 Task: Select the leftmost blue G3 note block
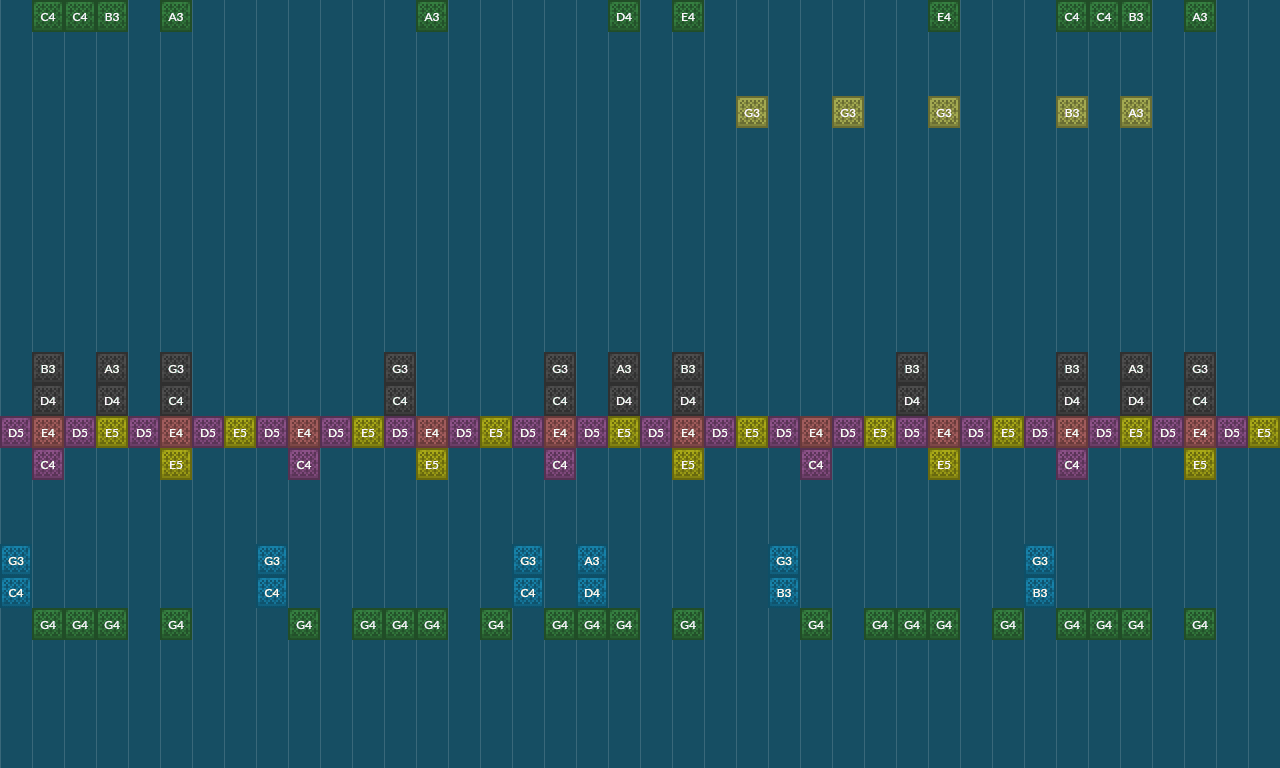[16, 560]
